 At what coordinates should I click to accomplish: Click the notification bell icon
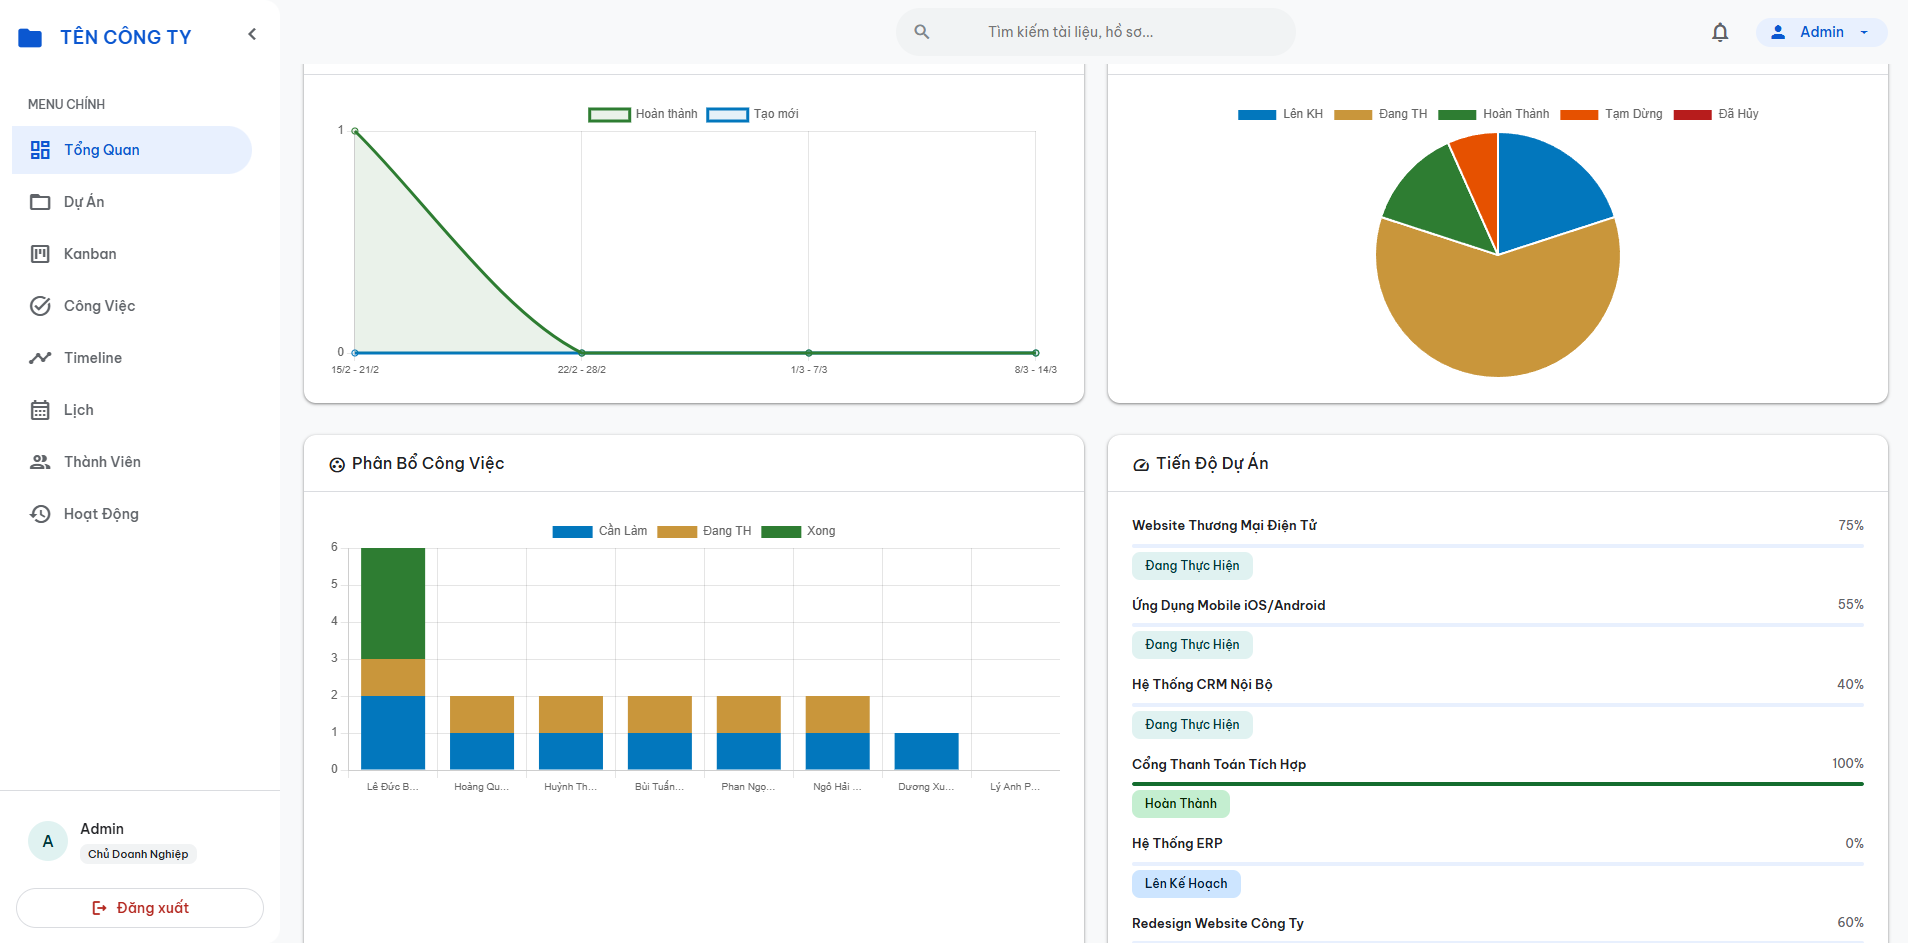coord(1720,32)
